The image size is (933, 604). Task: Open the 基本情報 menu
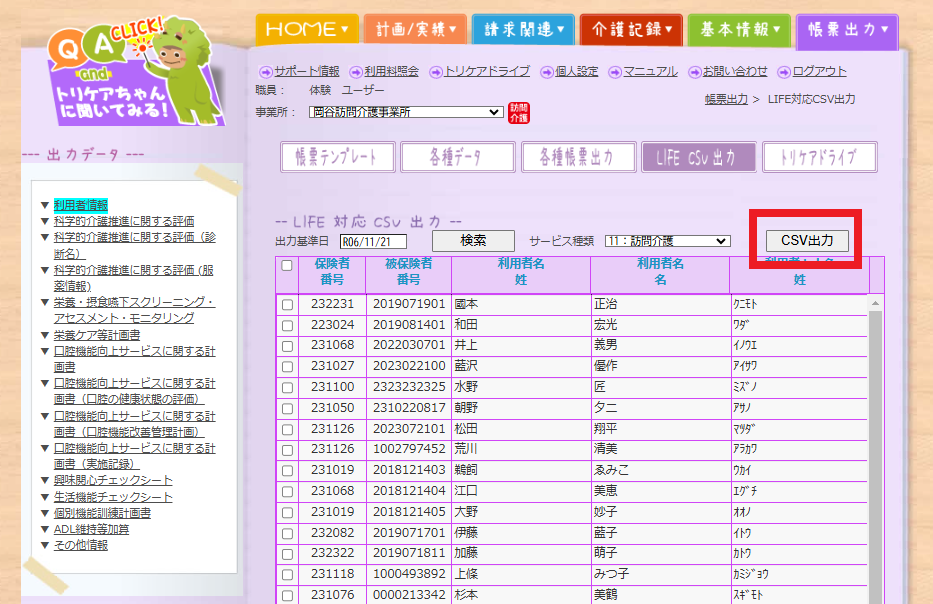click(739, 30)
